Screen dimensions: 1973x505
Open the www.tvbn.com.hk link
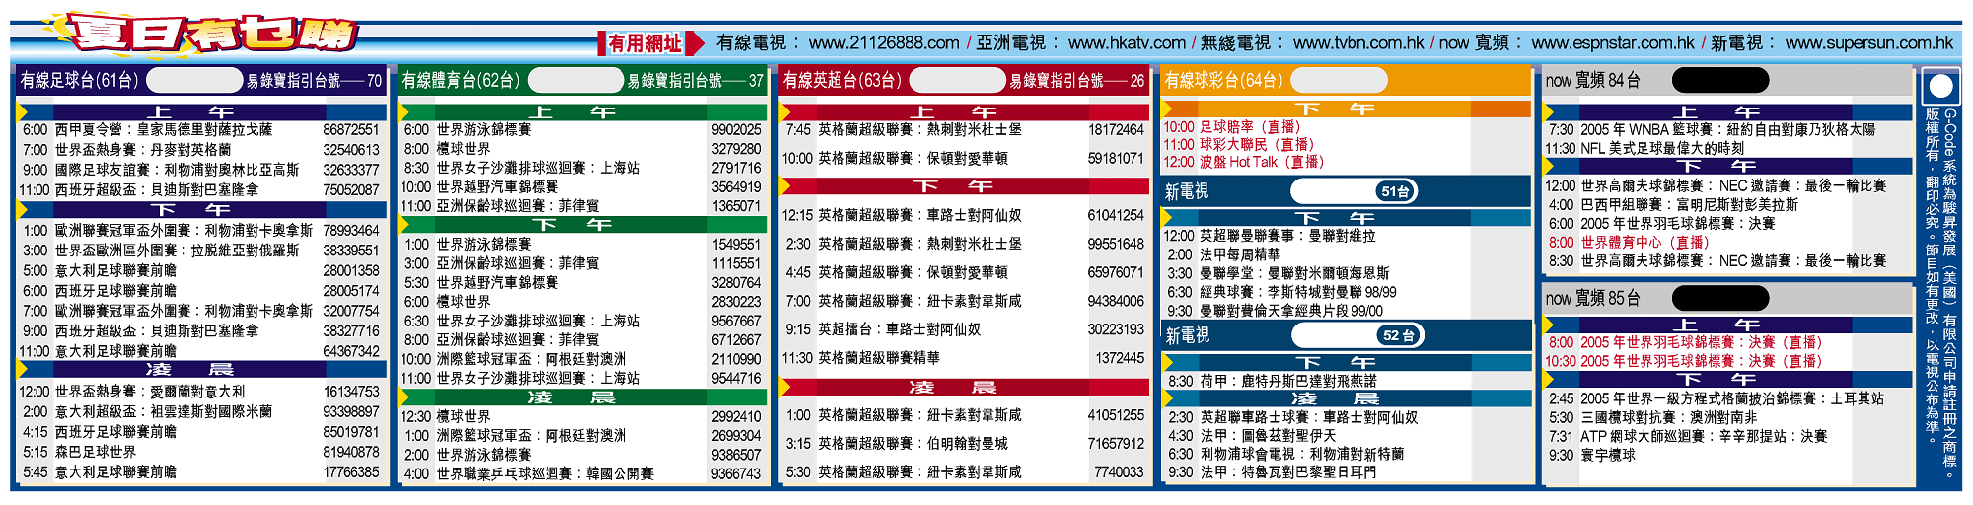pyautogui.click(x=1358, y=43)
